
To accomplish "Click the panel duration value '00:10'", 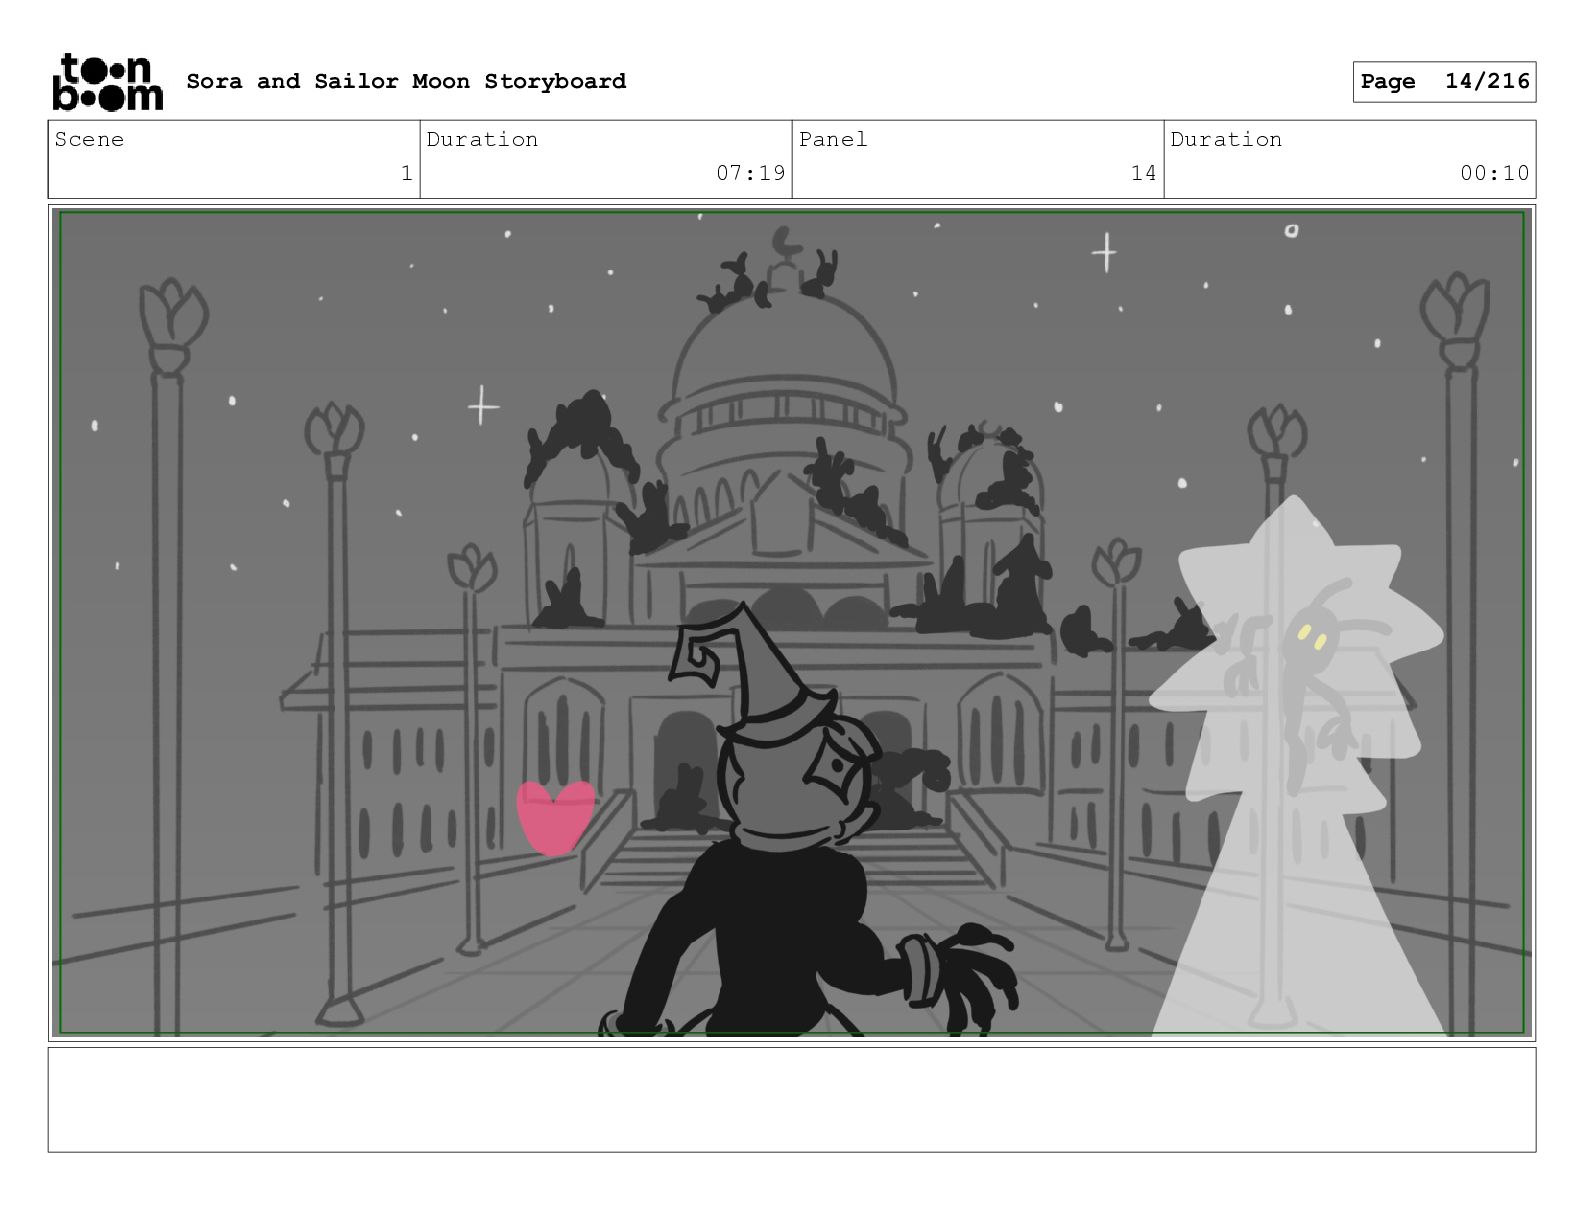I will click(x=1494, y=173).
